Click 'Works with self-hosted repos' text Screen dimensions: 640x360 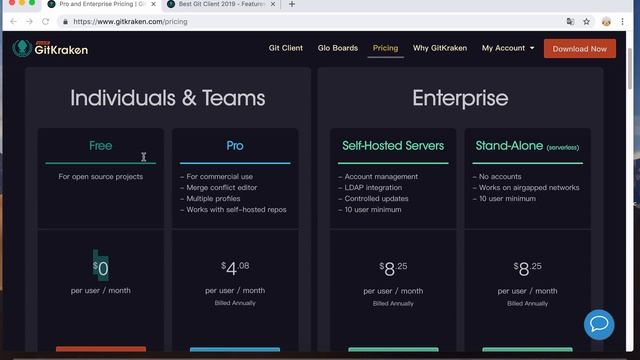(x=236, y=210)
